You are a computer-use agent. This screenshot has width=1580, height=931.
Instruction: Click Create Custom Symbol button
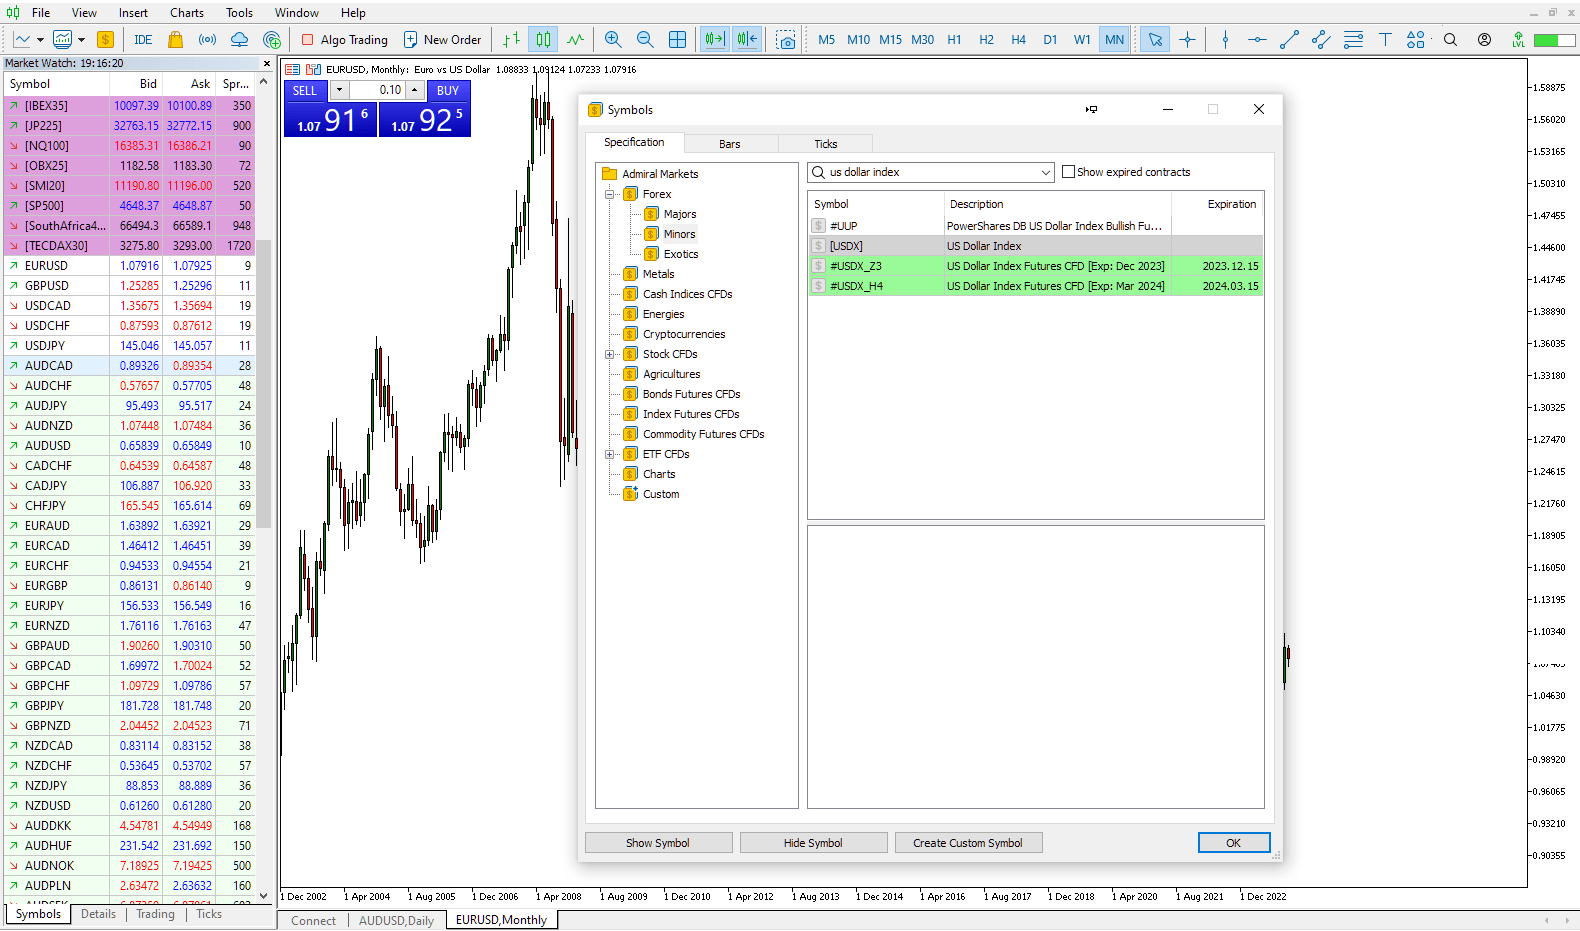coord(968,843)
